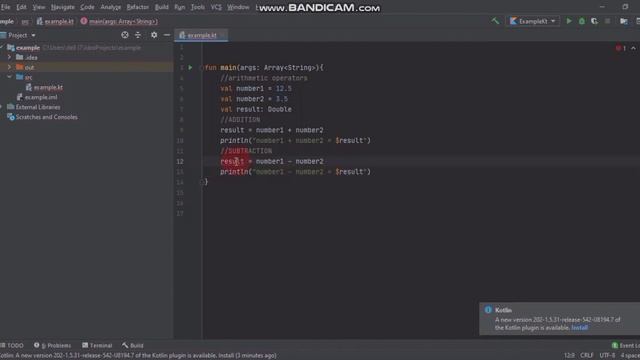The width and height of the screenshot is (640, 360).
Task: Click the run gutter arrow next to fun main
Action: 190,67
